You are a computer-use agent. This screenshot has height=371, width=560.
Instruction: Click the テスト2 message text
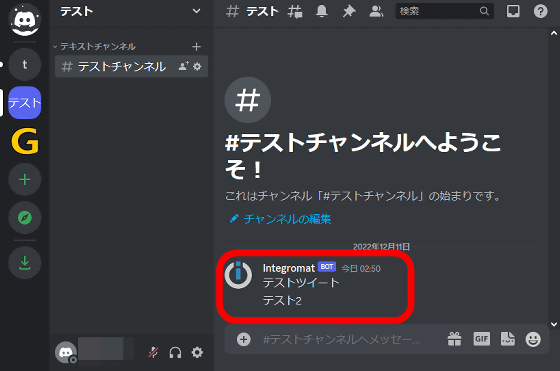tap(282, 301)
